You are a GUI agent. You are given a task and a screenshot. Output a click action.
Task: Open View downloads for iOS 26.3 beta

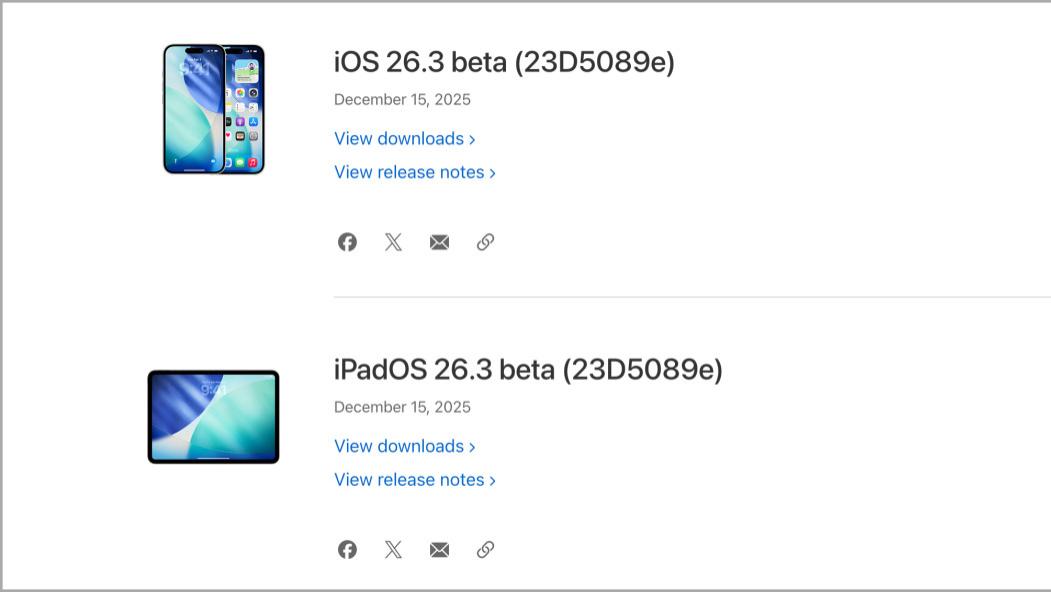[x=398, y=139]
